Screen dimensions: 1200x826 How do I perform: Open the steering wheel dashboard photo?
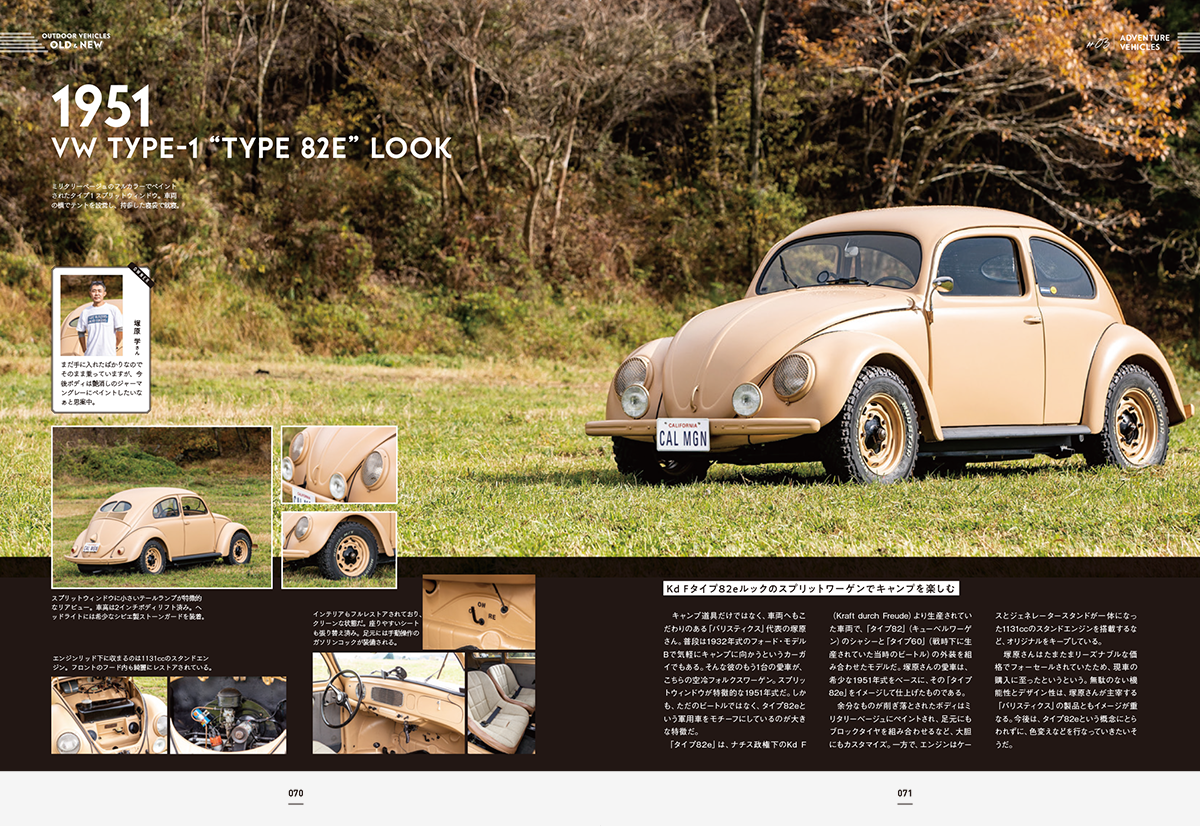388,702
